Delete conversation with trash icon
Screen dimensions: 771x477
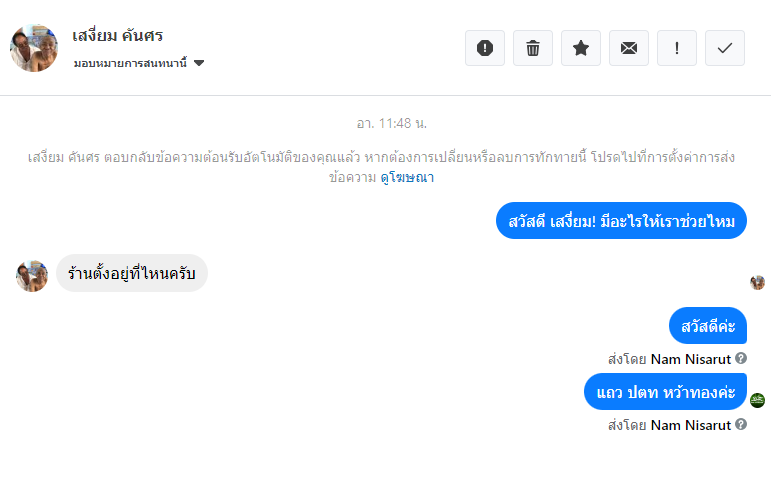click(x=533, y=48)
